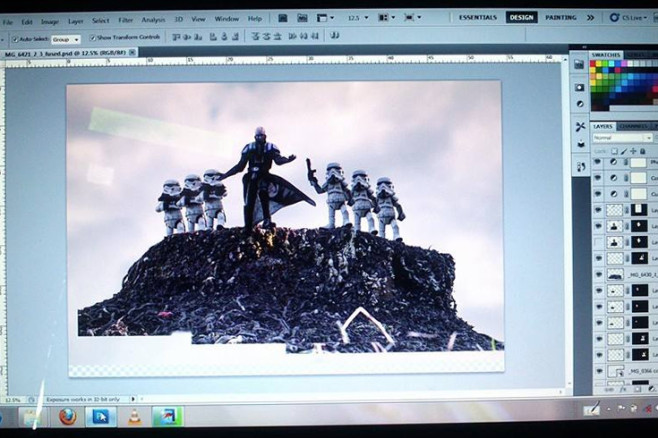Click Align Horizontal Centers icon
Image resolution: width=658 pixels, height=438 pixels.
(x=225, y=36)
